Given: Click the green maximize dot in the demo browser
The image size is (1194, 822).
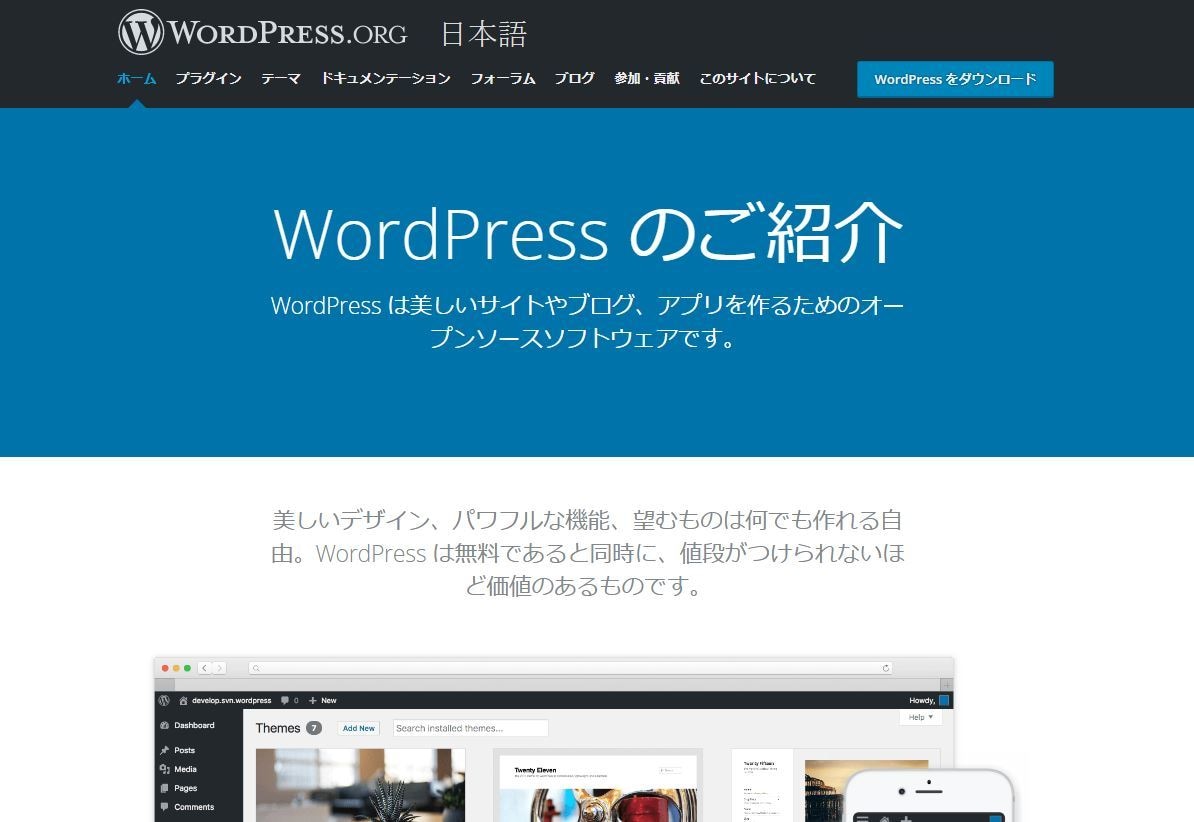Looking at the screenshot, I should click(x=187, y=668).
